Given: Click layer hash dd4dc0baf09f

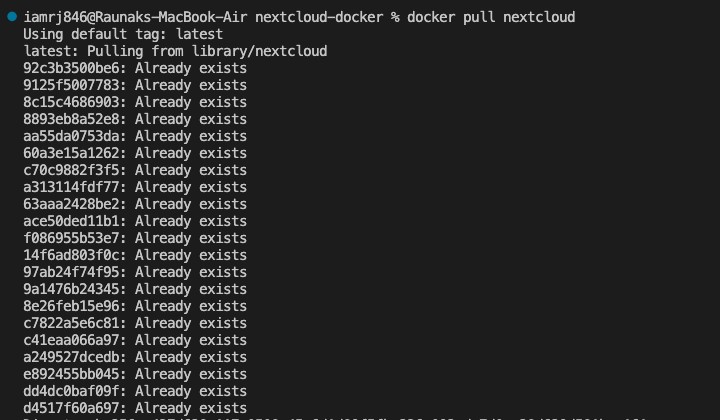Looking at the screenshot, I should [x=74, y=391].
